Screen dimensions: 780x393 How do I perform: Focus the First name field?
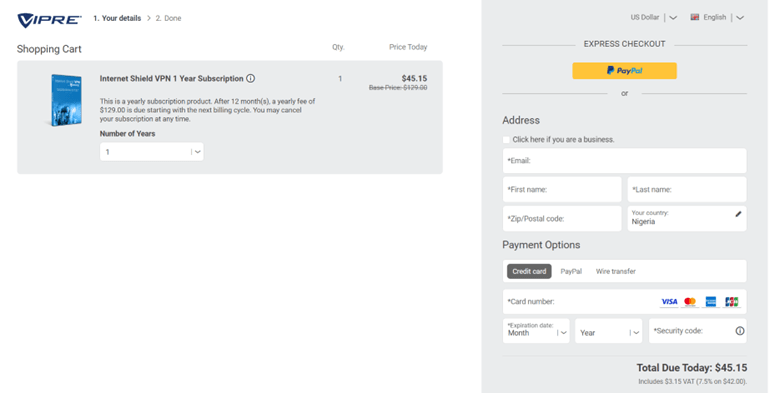point(562,190)
